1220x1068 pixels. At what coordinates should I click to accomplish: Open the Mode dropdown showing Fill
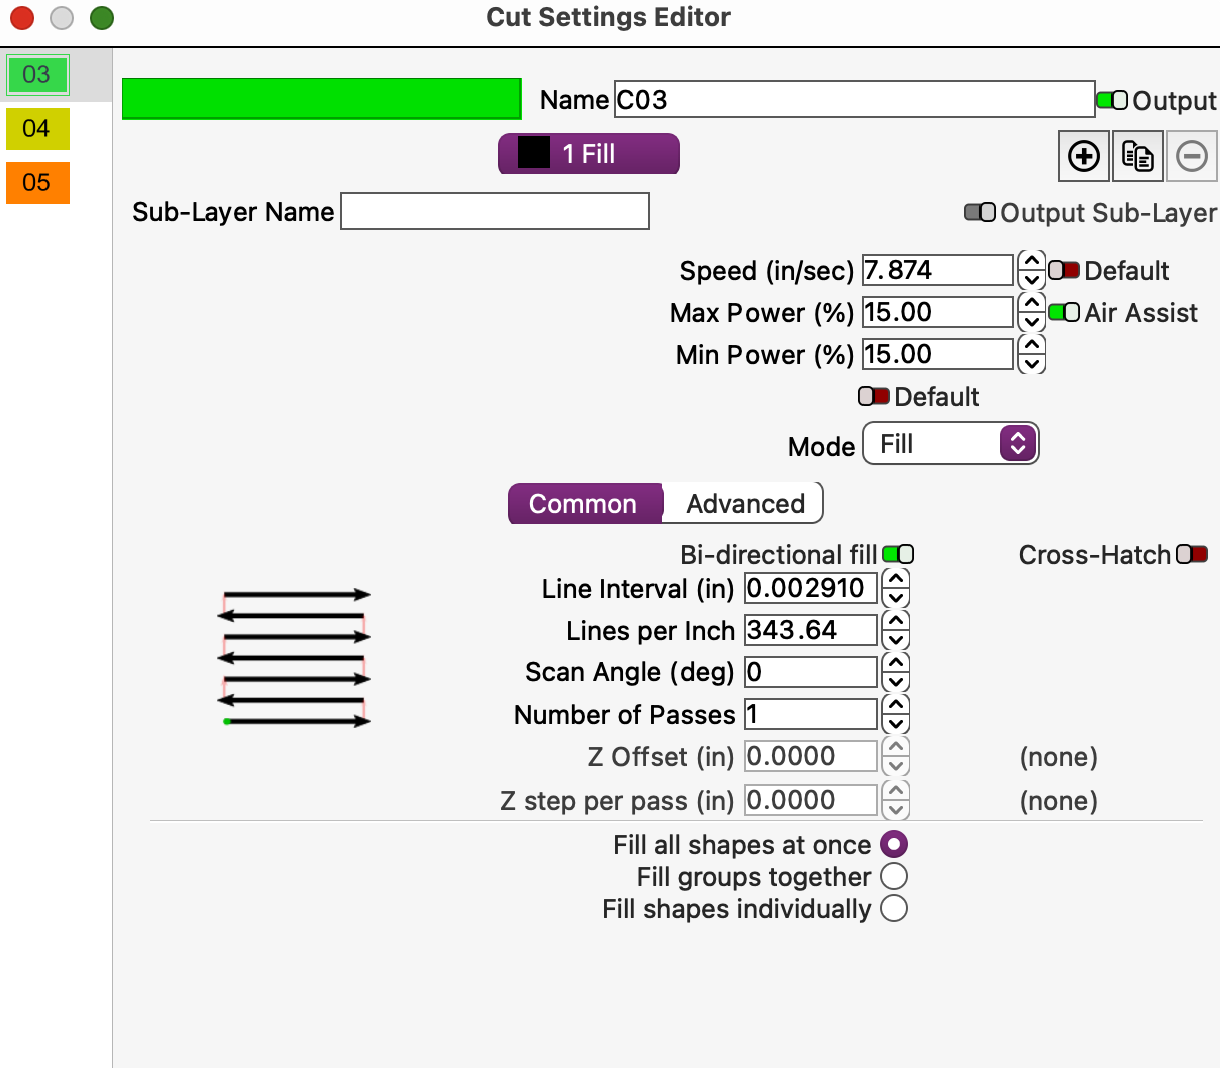(x=951, y=443)
